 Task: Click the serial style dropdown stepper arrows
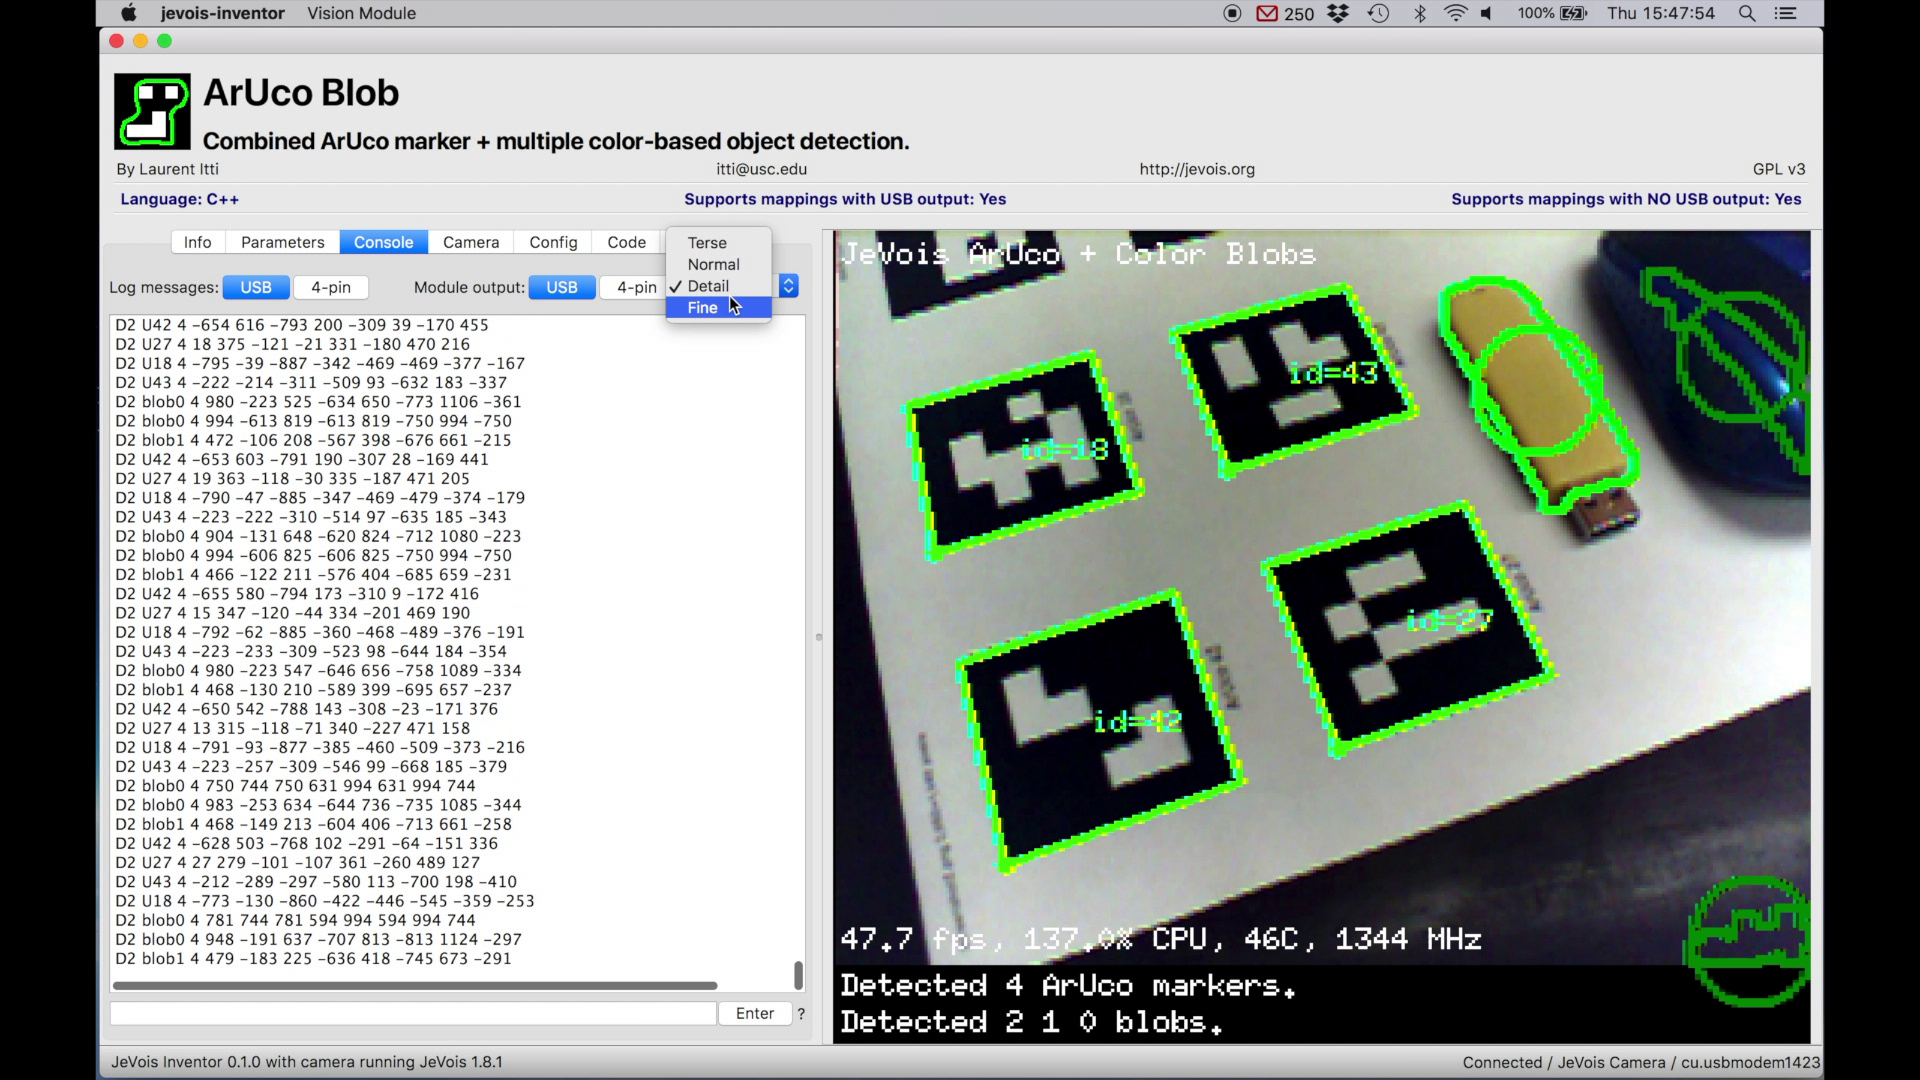click(x=789, y=287)
